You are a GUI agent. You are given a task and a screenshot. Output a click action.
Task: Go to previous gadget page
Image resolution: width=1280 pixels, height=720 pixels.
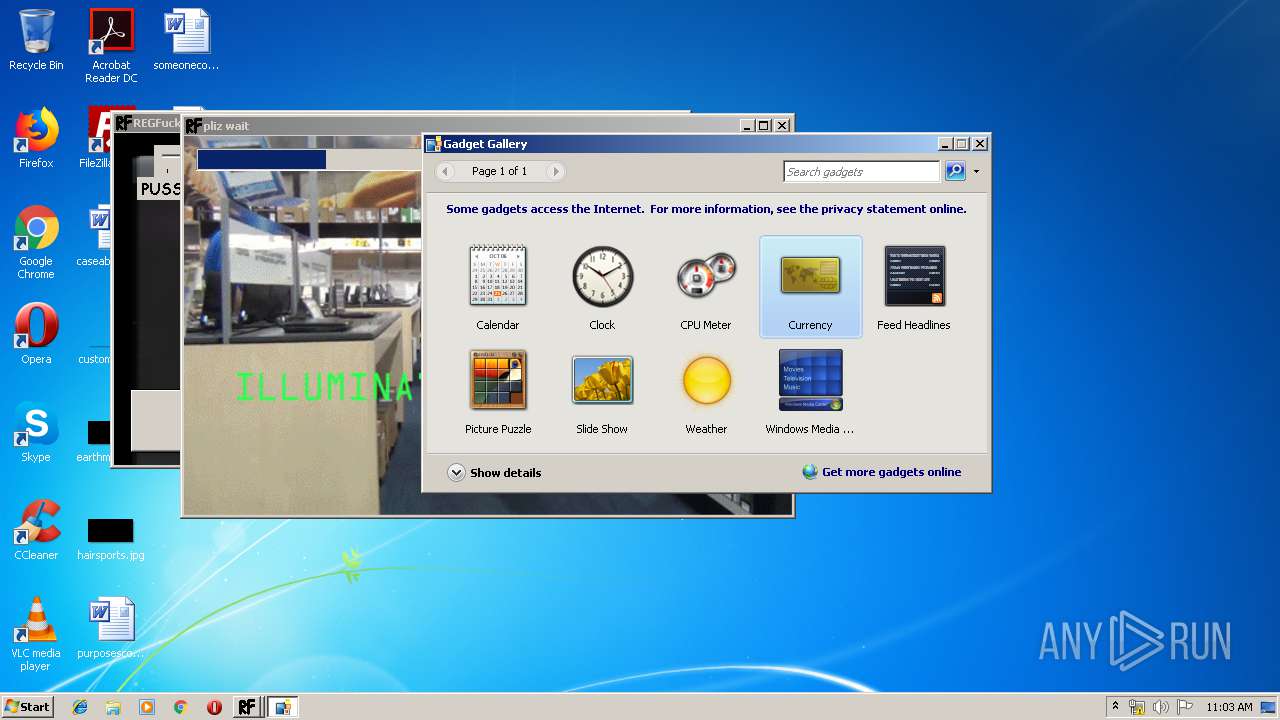pos(446,172)
